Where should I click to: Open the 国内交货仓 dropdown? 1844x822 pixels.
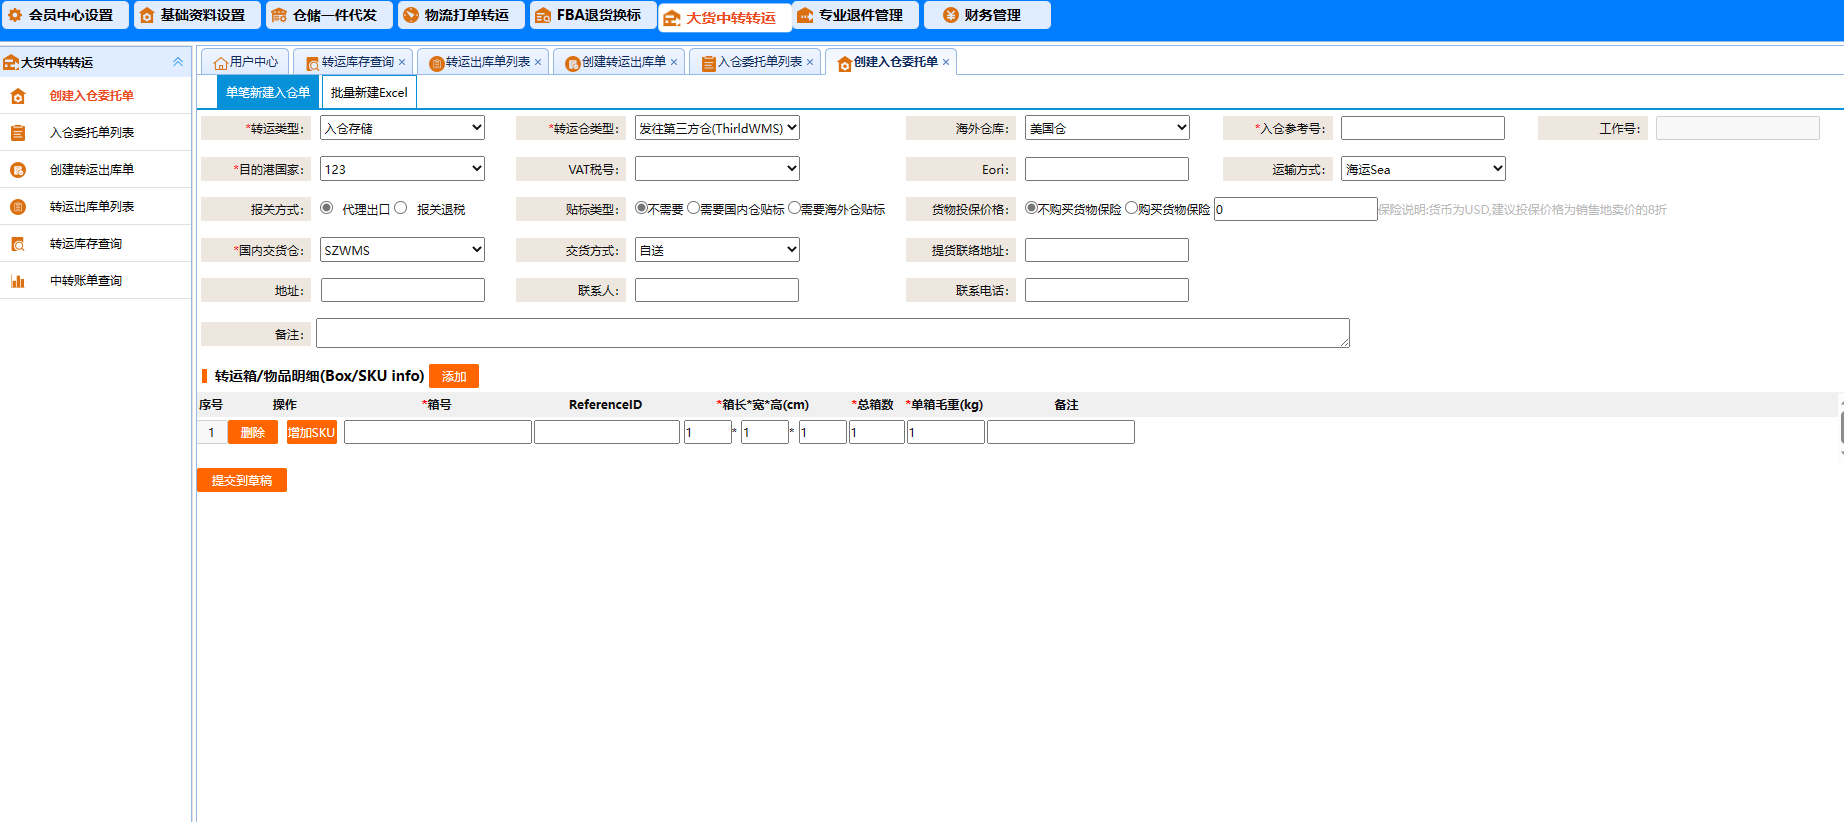tap(402, 250)
